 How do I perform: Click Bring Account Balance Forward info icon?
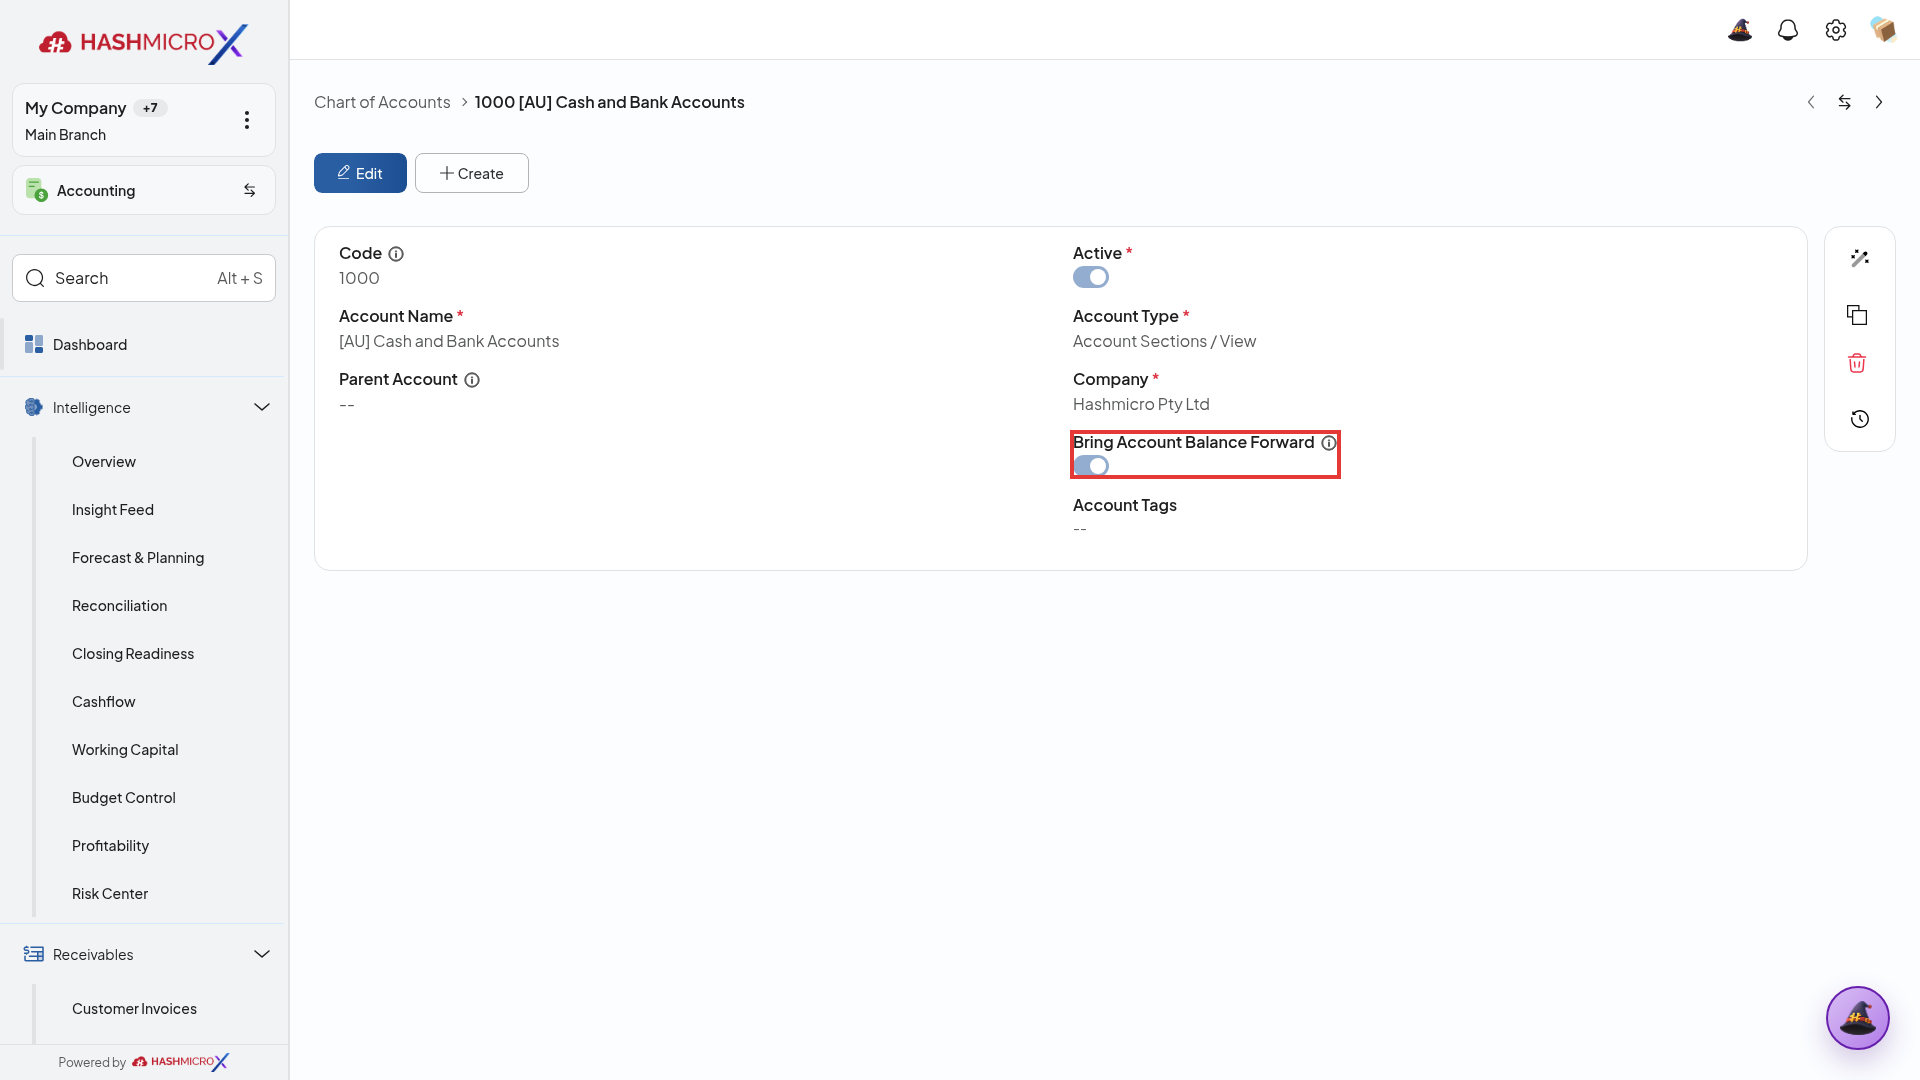pos(1329,443)
